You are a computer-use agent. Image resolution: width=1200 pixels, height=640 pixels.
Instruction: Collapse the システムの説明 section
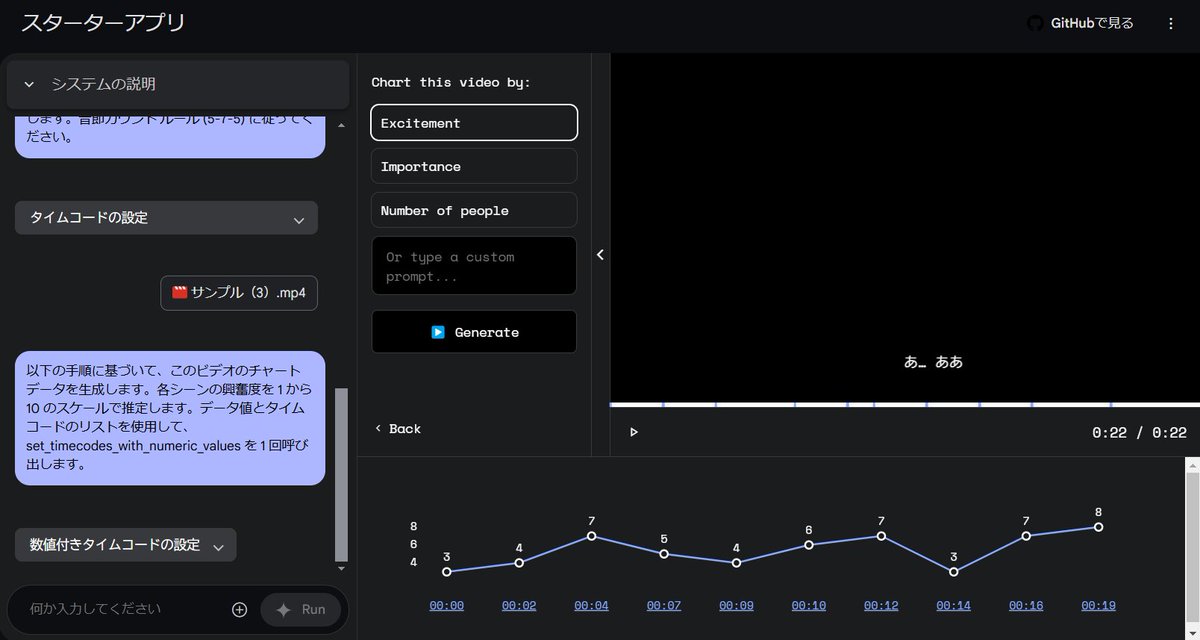click(178, 84)
